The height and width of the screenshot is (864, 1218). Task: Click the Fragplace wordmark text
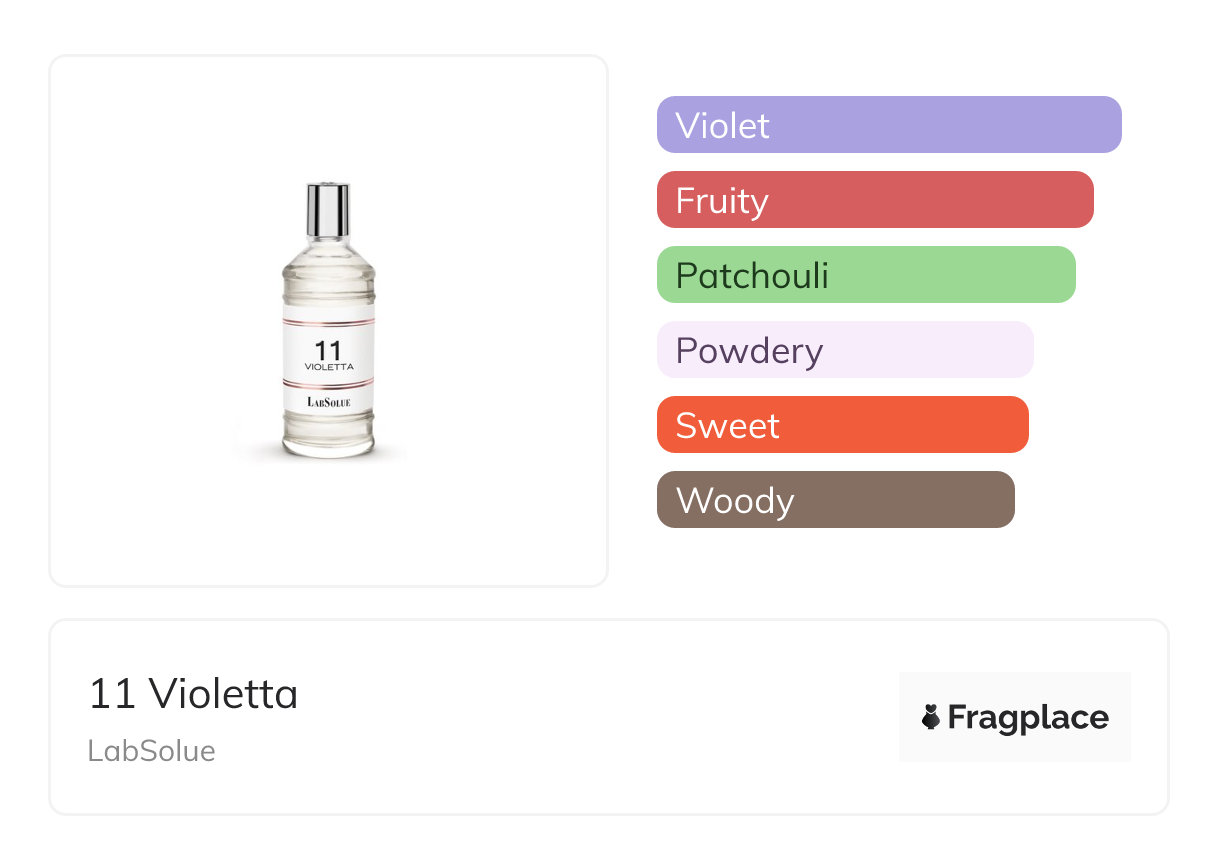[x=1028, y=718]
